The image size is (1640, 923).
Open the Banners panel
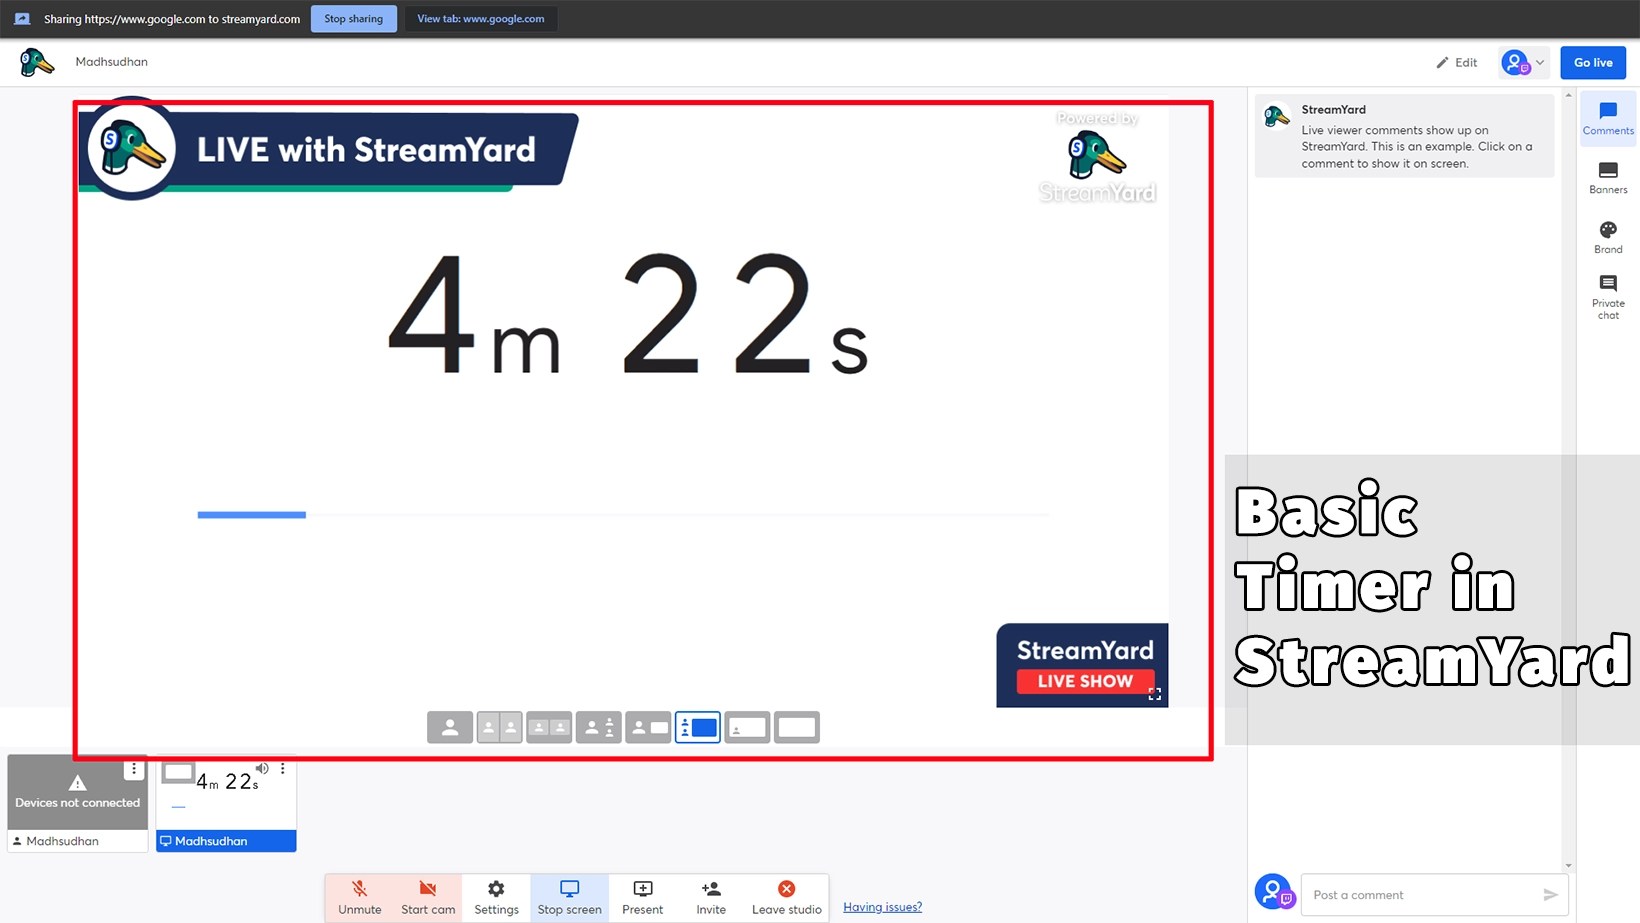click(1608, 178)
